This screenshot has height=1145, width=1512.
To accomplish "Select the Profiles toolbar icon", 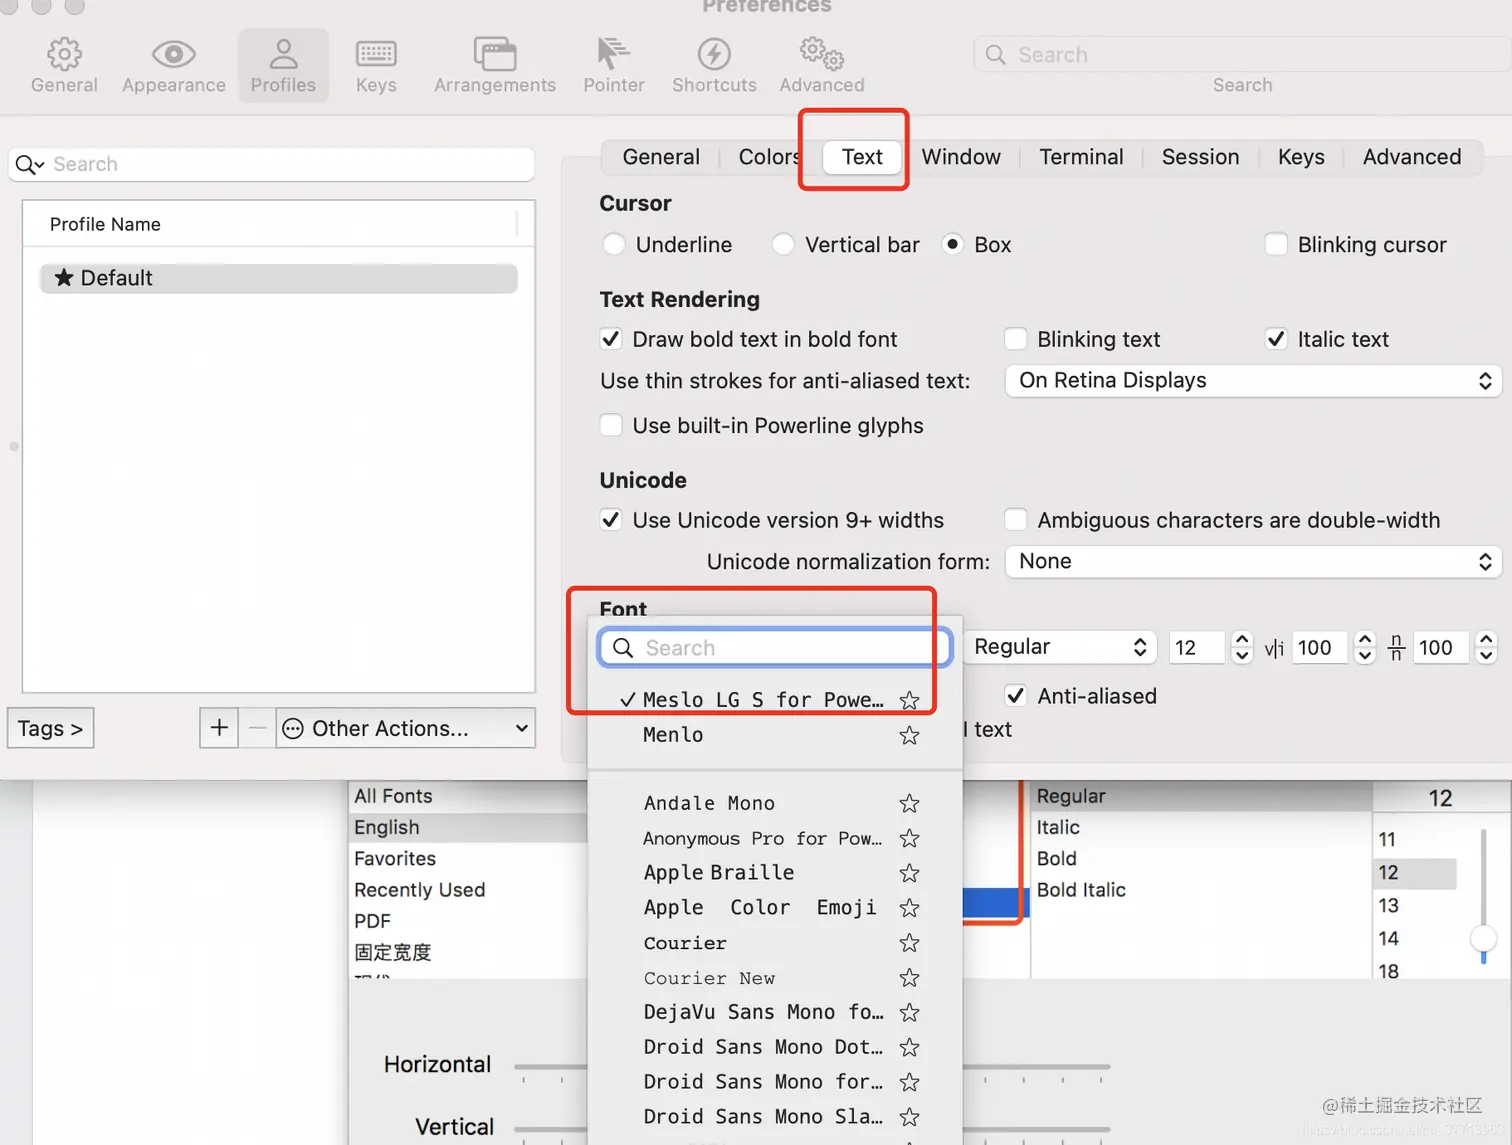I will click(x=283, y=66).
